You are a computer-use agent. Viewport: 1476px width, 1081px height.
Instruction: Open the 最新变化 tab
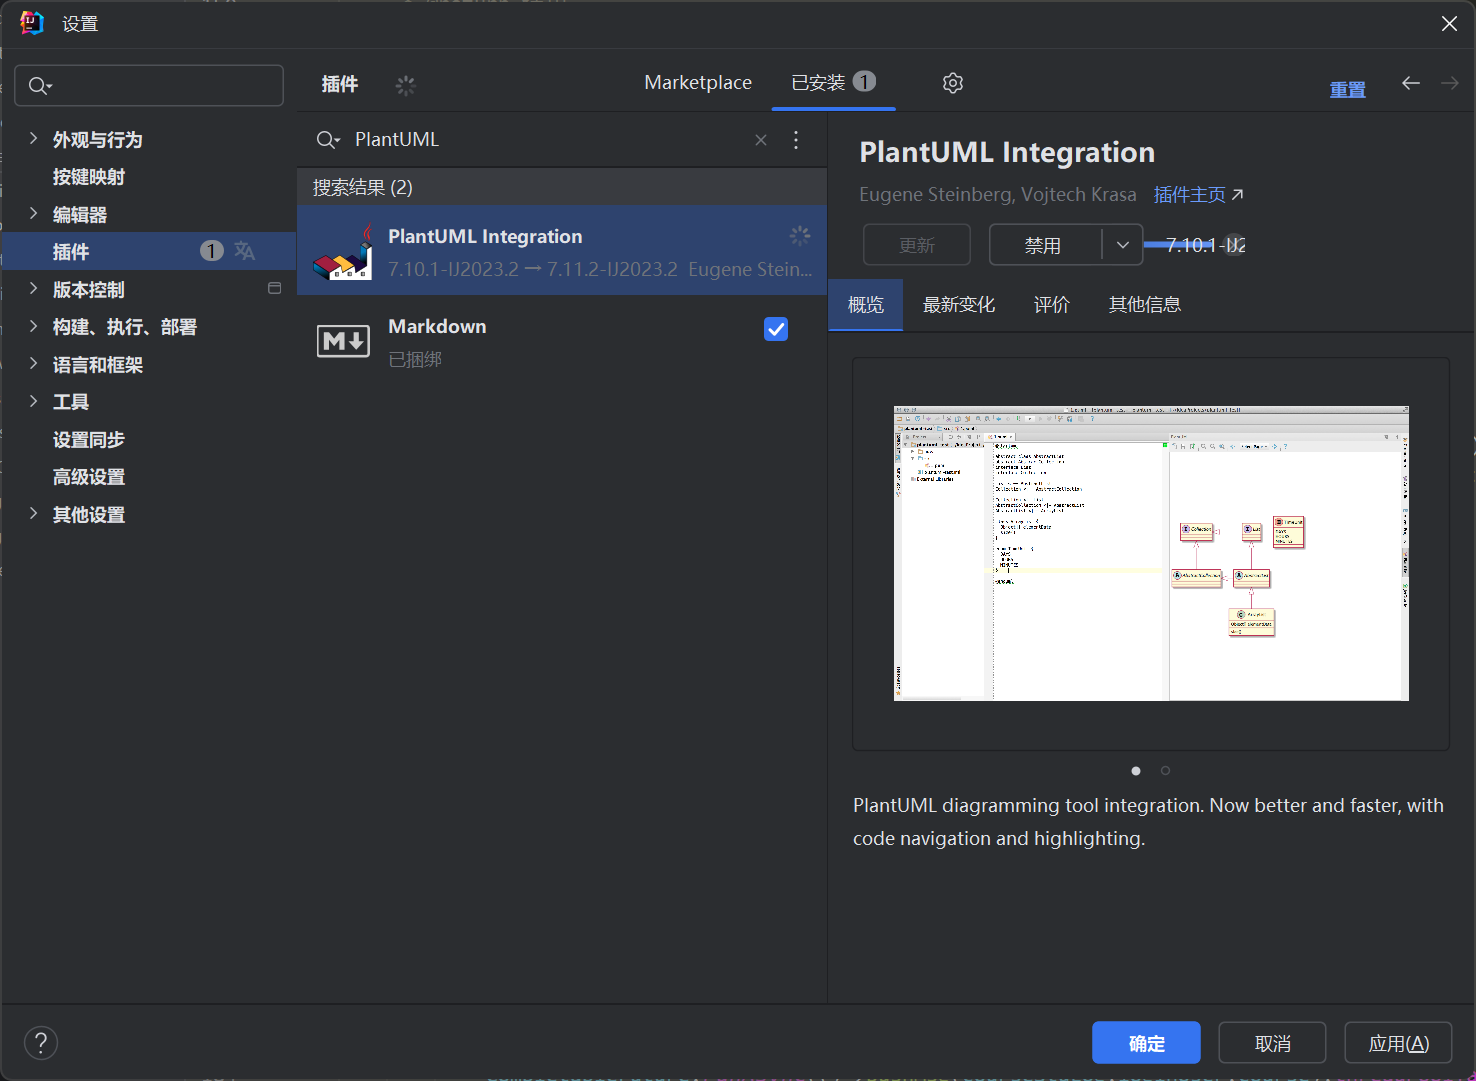959,305
